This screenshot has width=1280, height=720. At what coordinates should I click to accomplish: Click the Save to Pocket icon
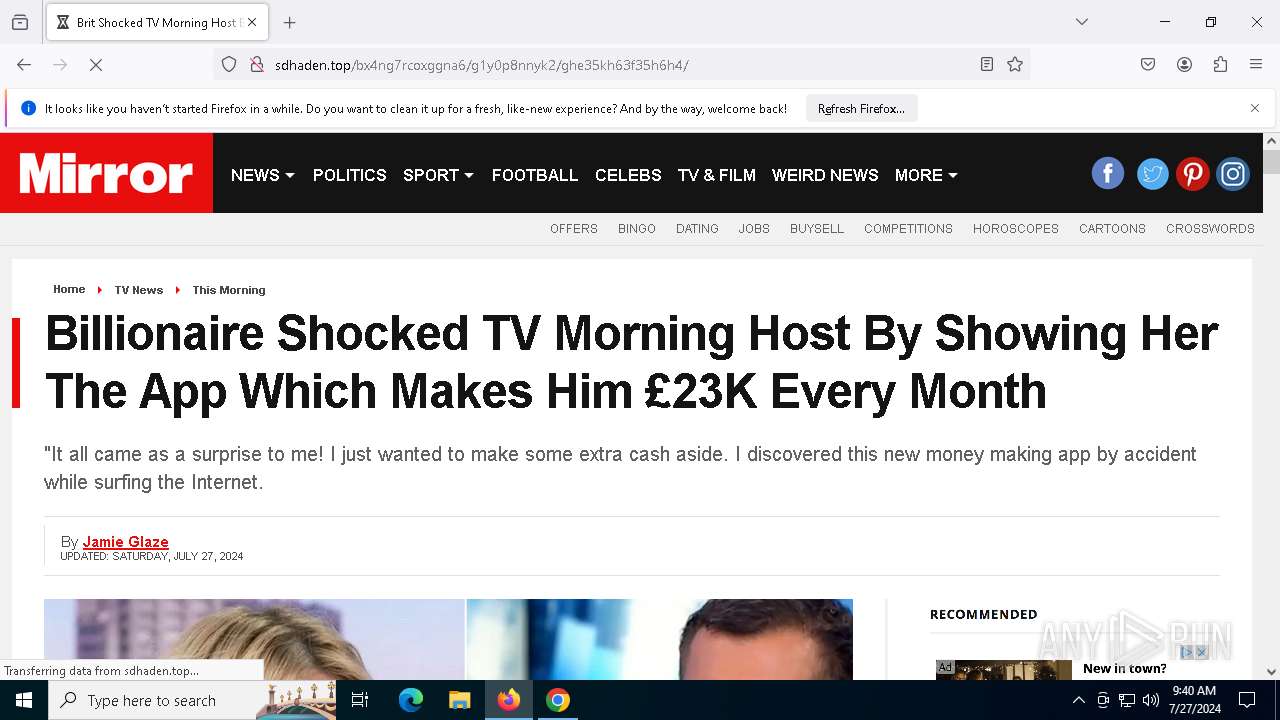[1148, 65]
